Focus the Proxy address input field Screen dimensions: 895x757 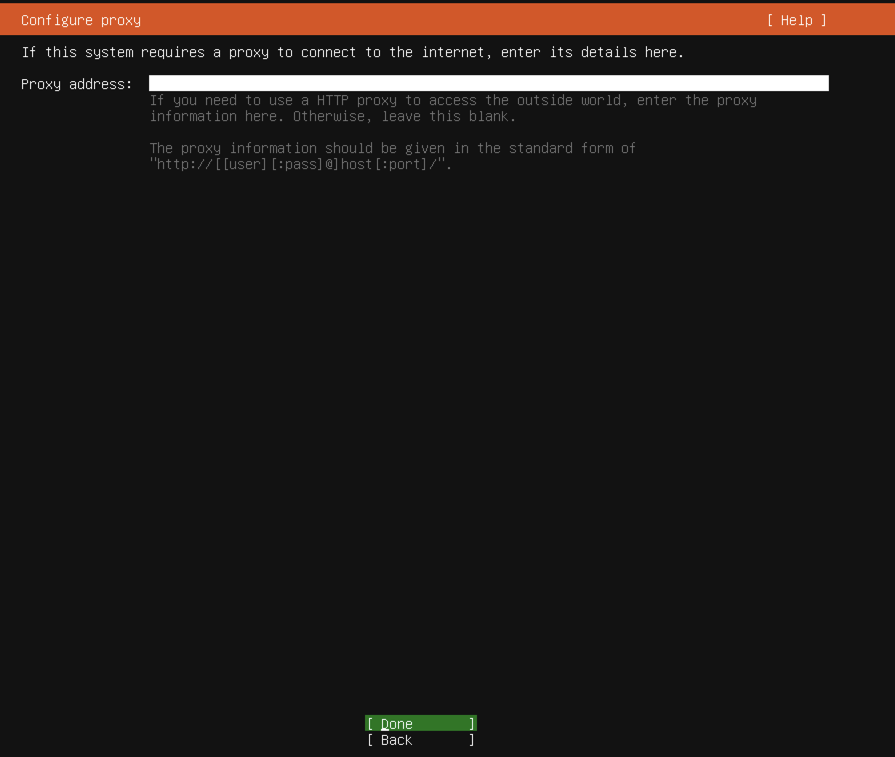[x=489, y=83]
